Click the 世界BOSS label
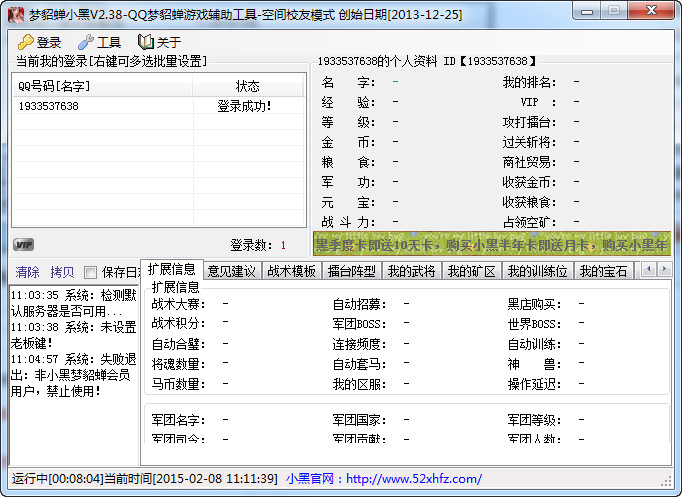The image size is (682, 497). pos(534,324)
